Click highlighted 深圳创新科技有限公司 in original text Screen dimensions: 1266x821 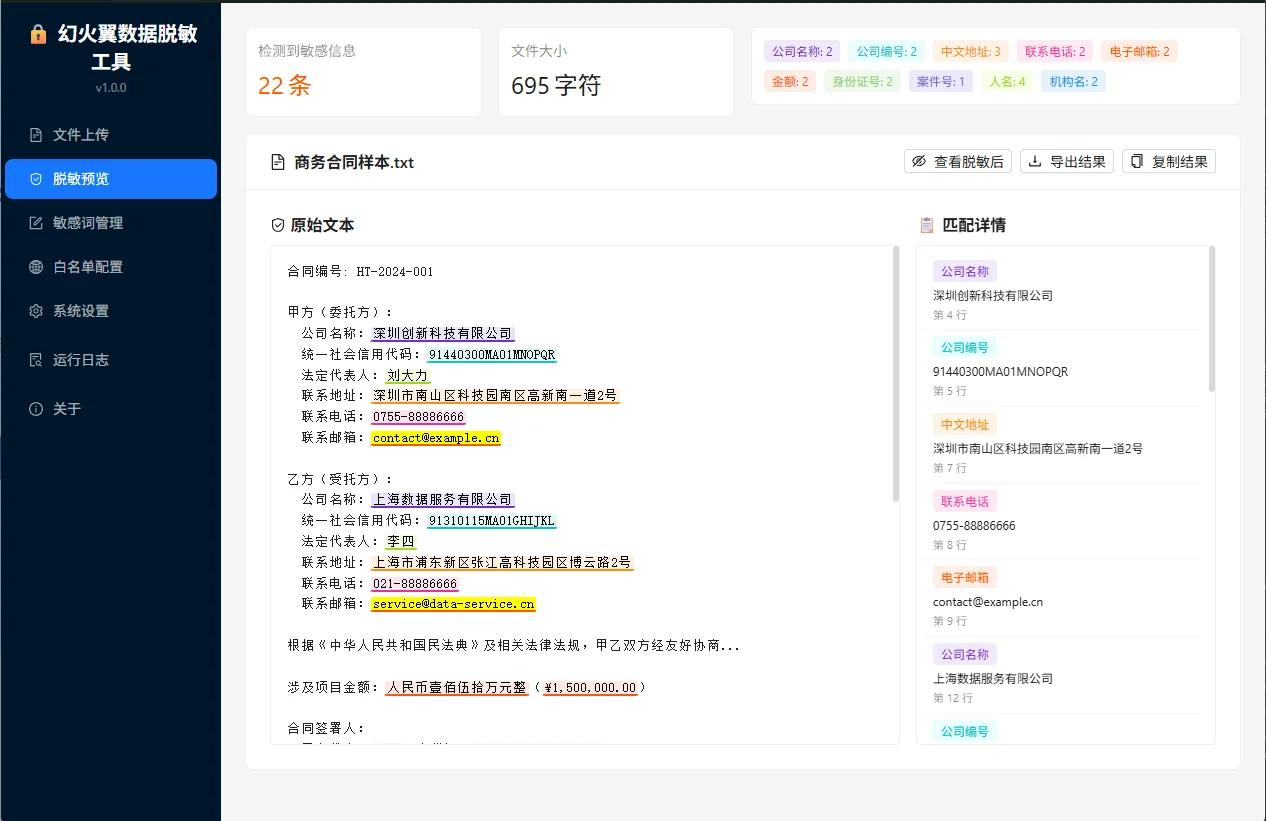(x=442, y=333)
